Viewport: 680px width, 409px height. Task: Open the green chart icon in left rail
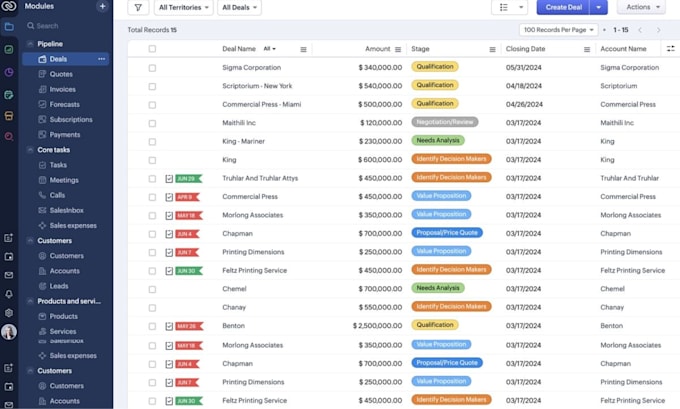pyautogui.click(x=9, y=49)
